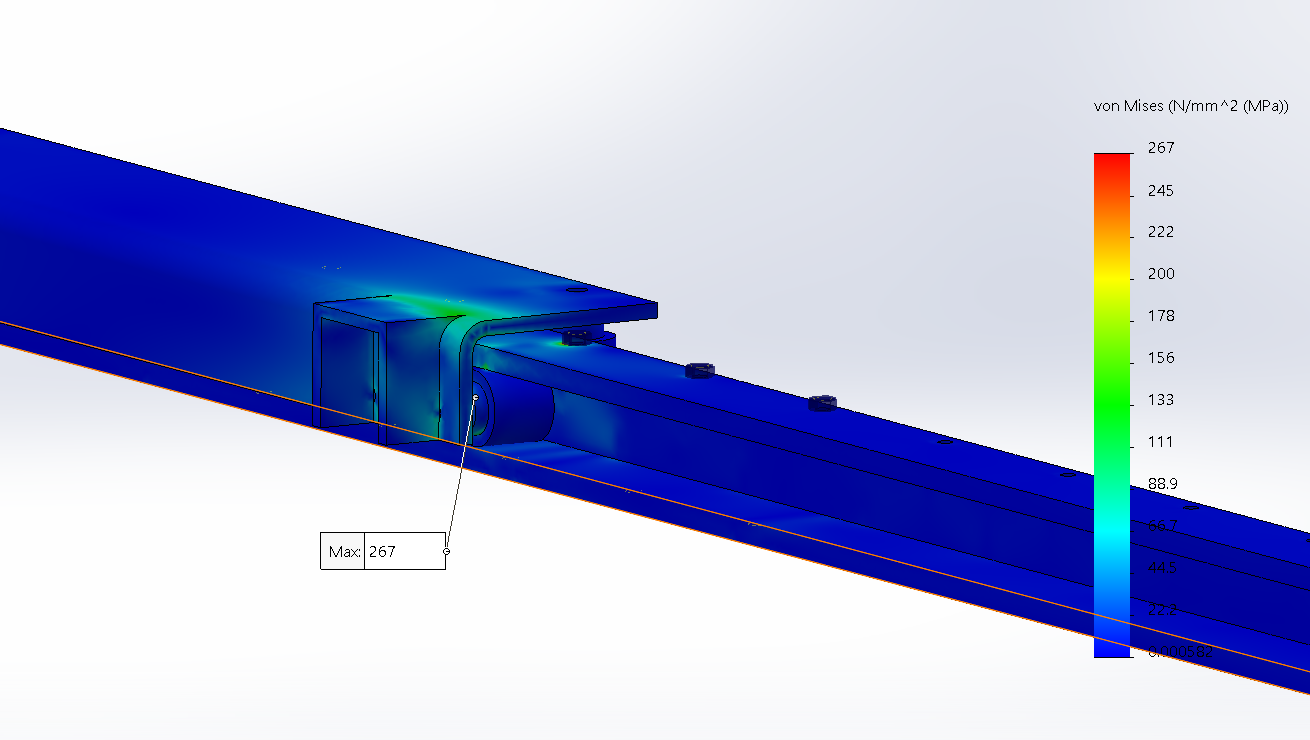Select the red top of the legend color bar
1310x740 pixels.
1112,162
